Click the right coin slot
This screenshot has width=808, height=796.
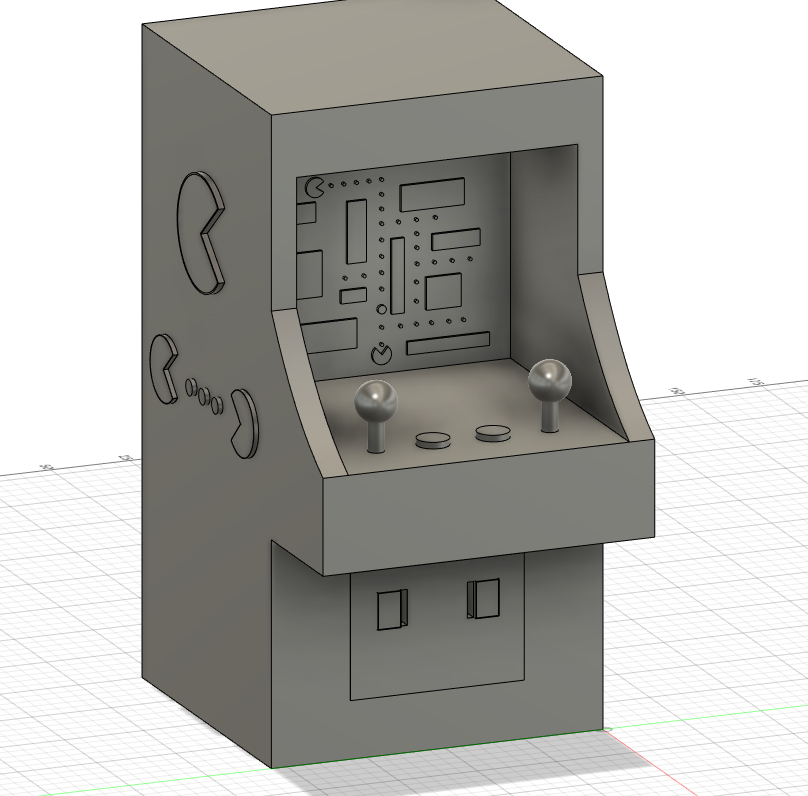(x=483, y=599)
